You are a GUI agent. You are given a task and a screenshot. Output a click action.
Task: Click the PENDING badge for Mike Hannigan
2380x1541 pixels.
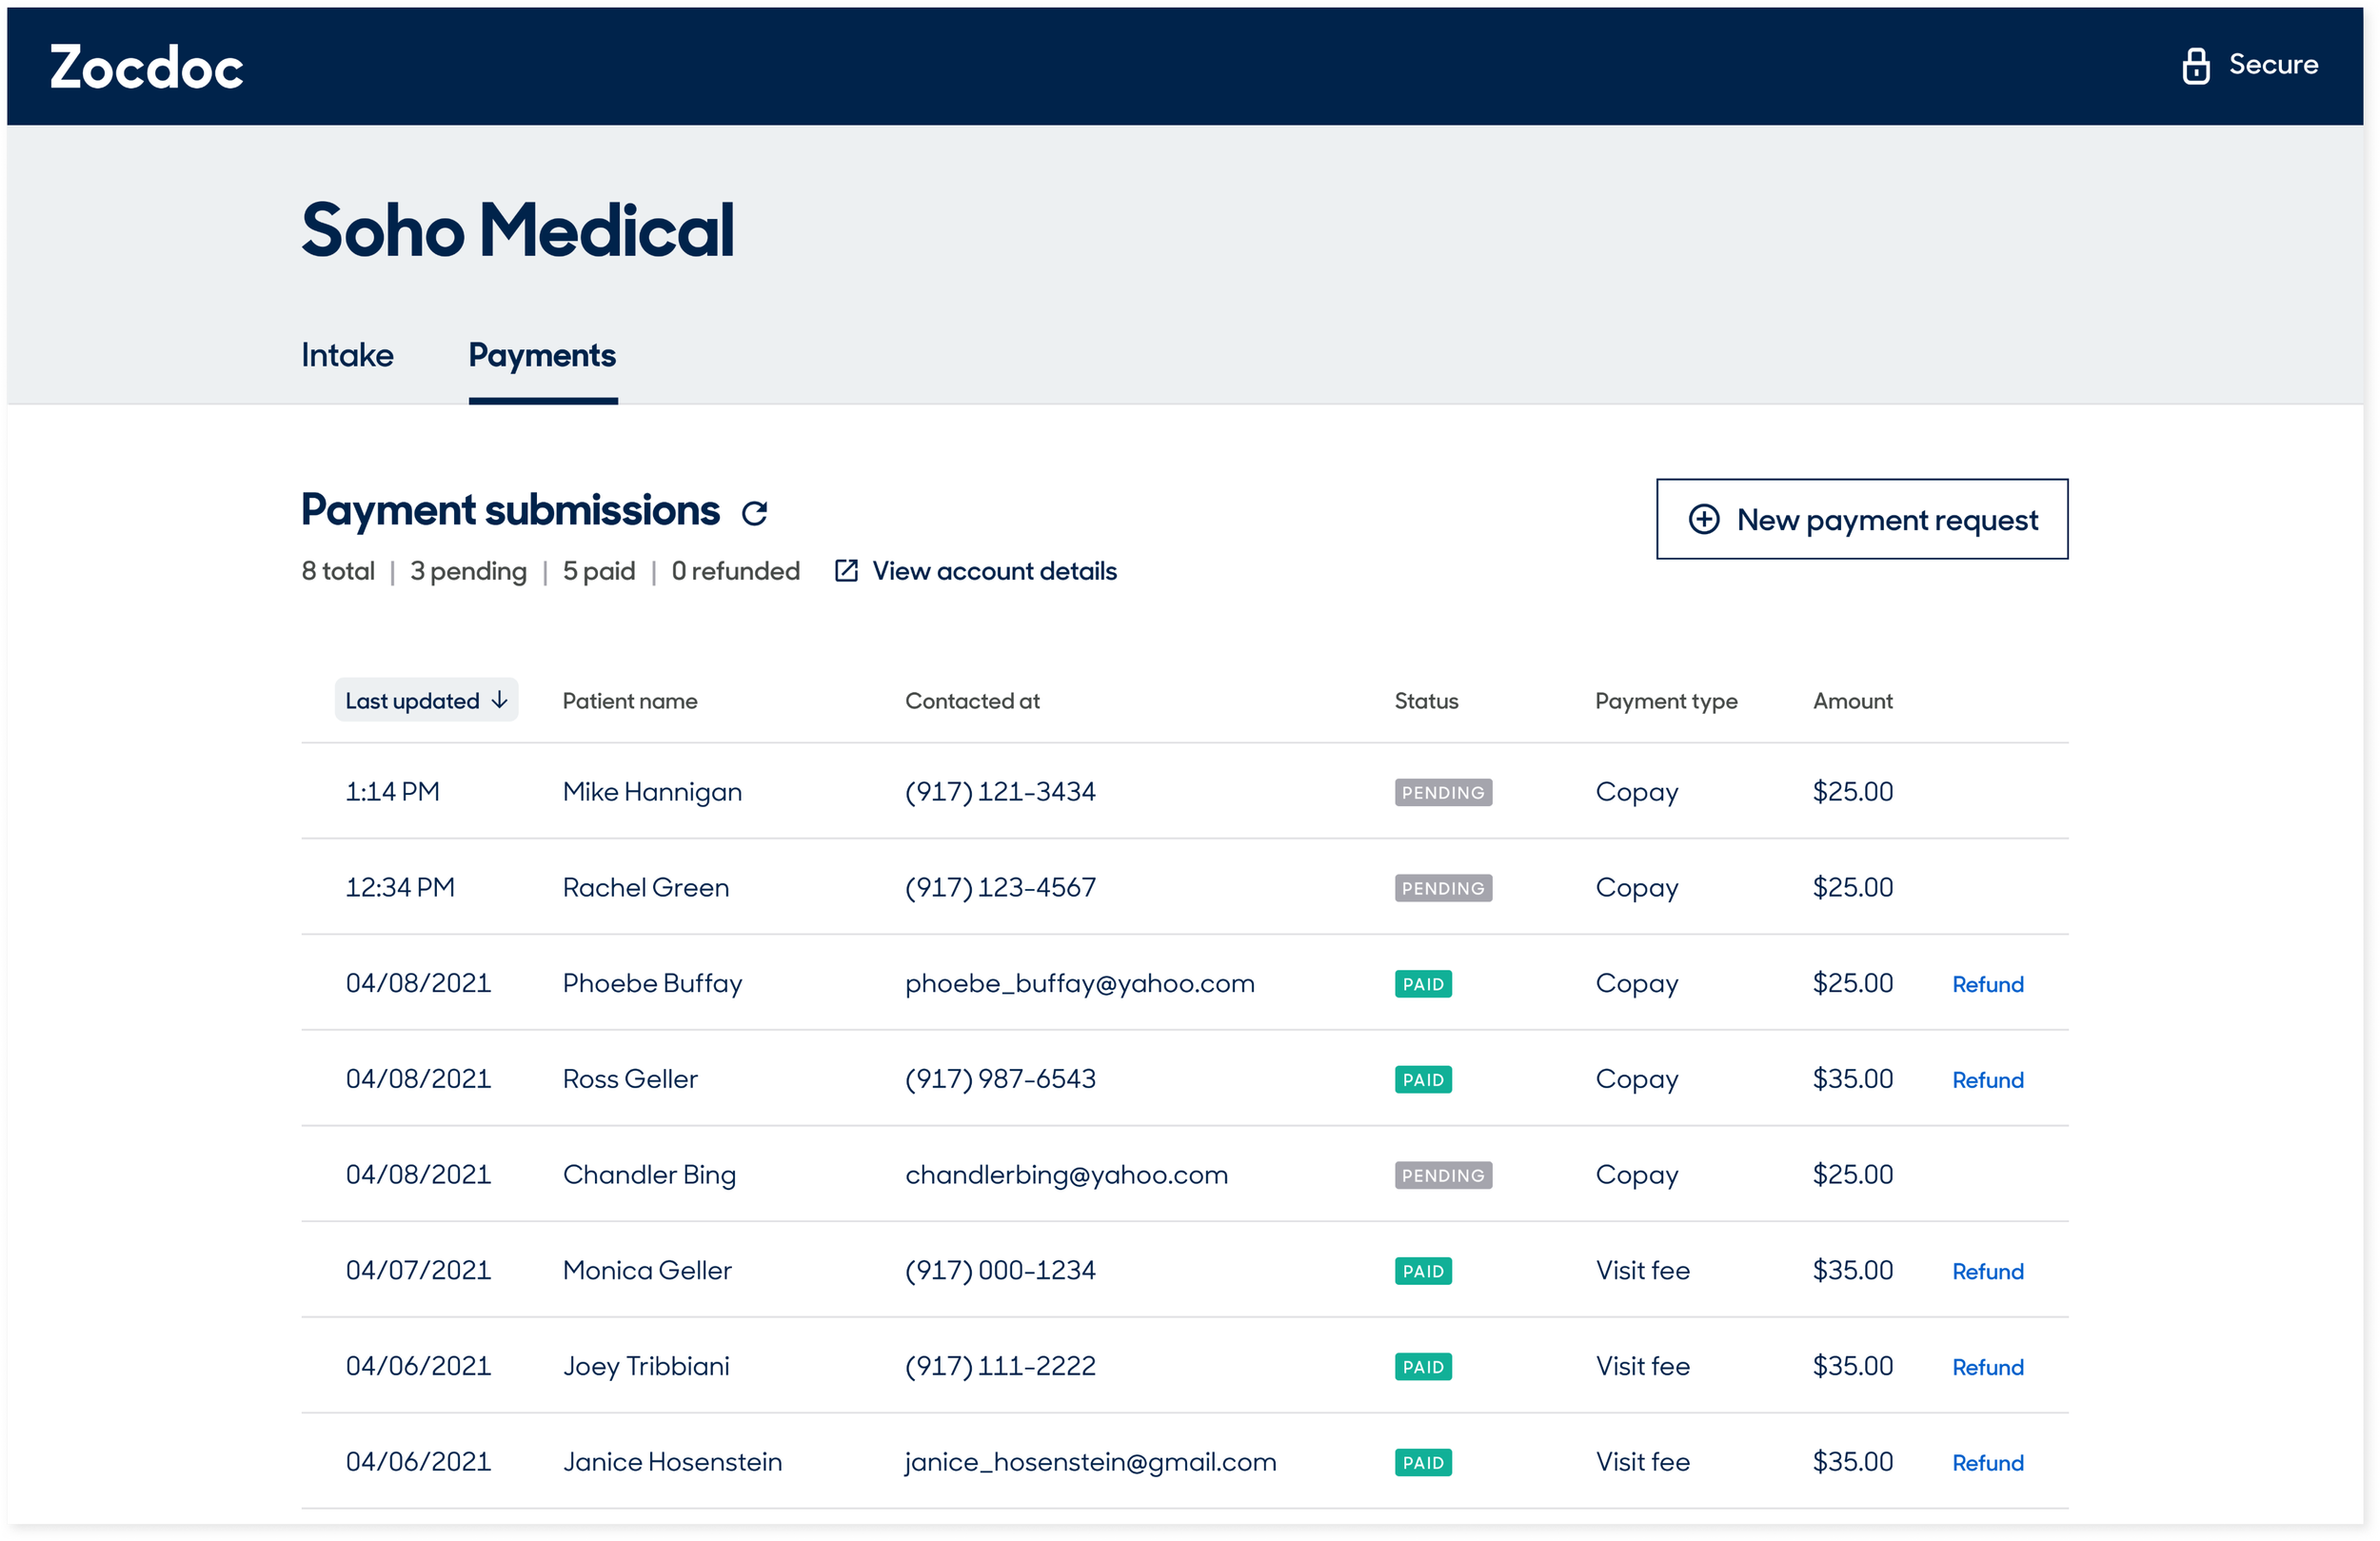click(1442, 792)
